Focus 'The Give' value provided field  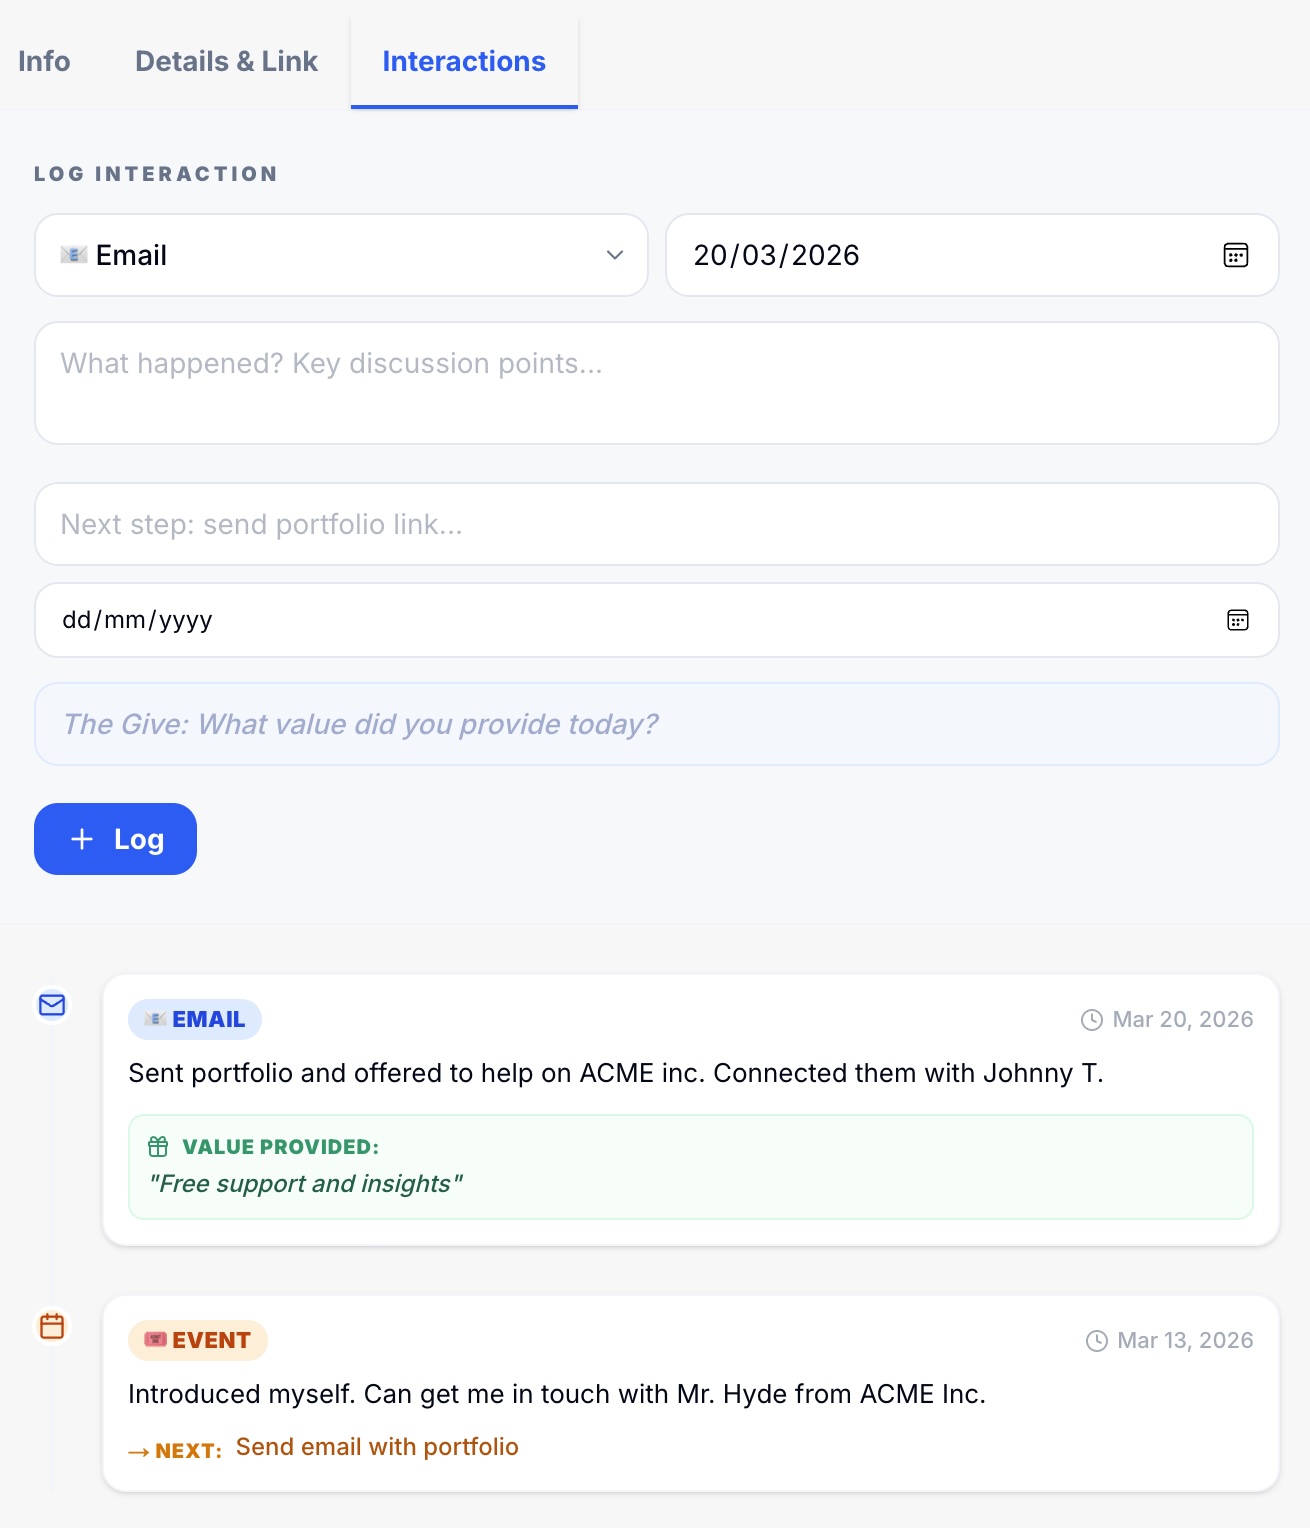656,724
